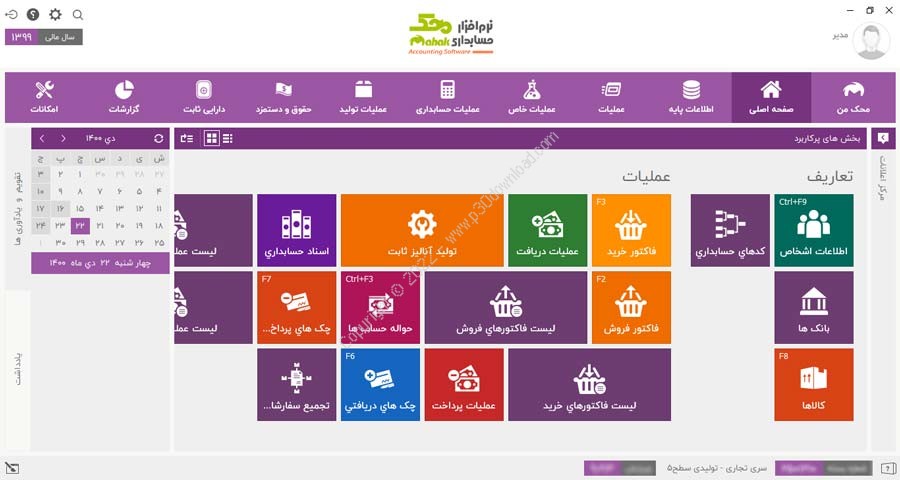
Task: Open the بانک ها (banks) tile
Action: point(813,307)
